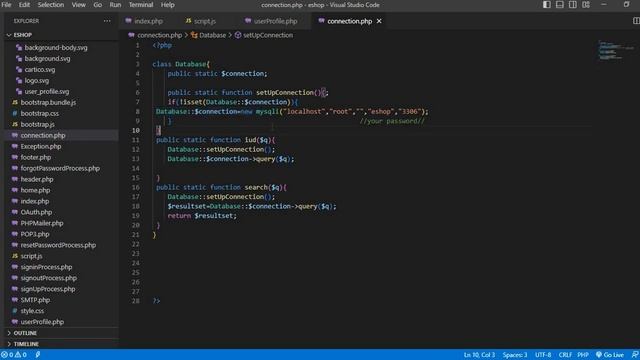Open header.php file
640x360 pixels.
point(37,180)
